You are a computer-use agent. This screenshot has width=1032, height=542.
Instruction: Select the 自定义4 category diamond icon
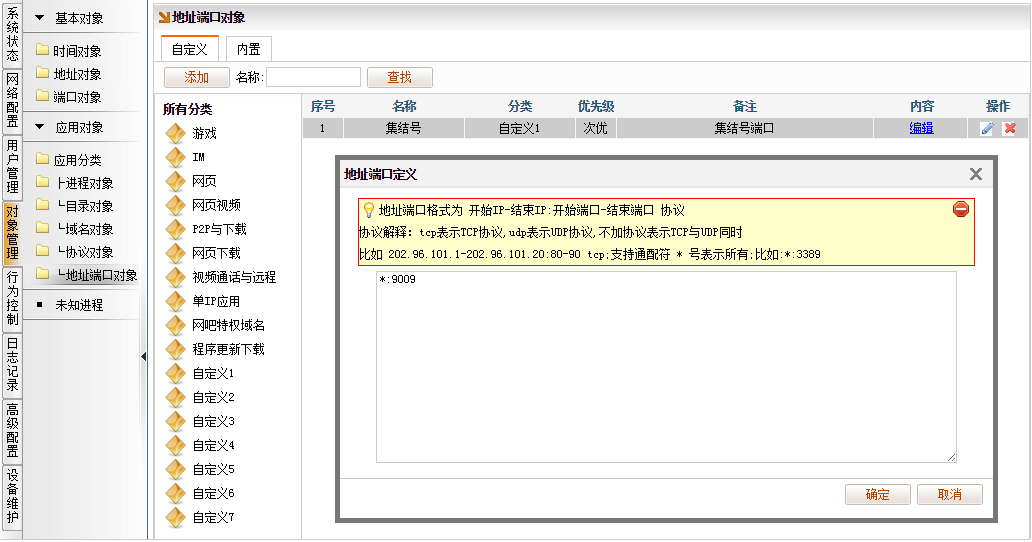point(176,445)
